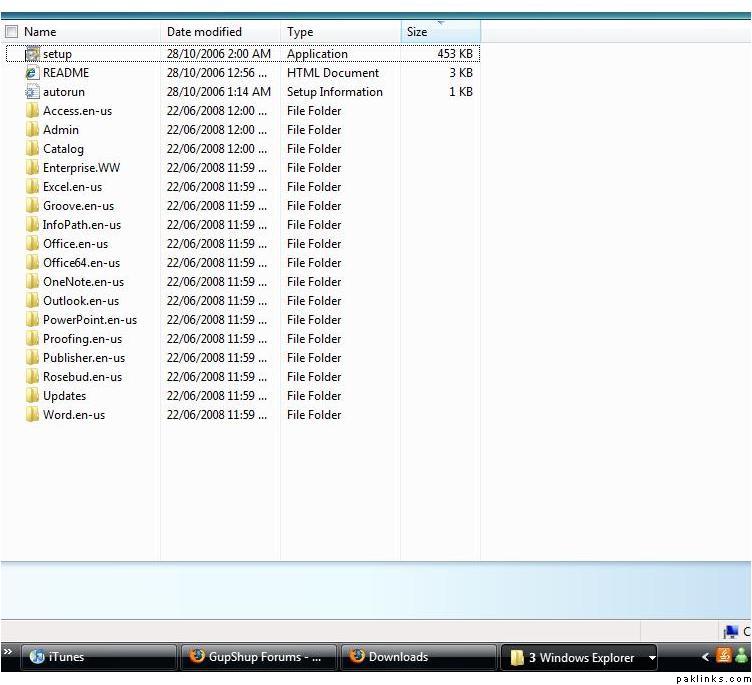Select the PowerPoint.en-us folder name
This screenshot has height=685, width=752.
89,320
